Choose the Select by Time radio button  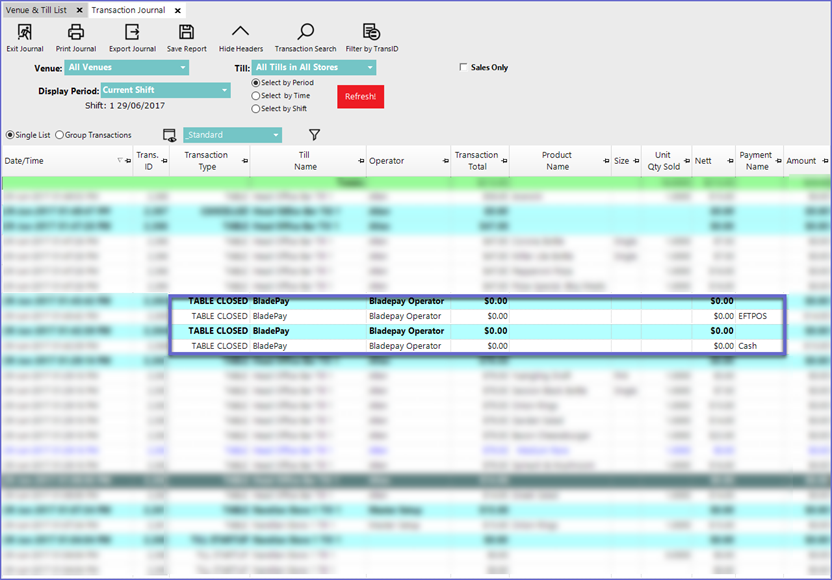pos(256,96)
